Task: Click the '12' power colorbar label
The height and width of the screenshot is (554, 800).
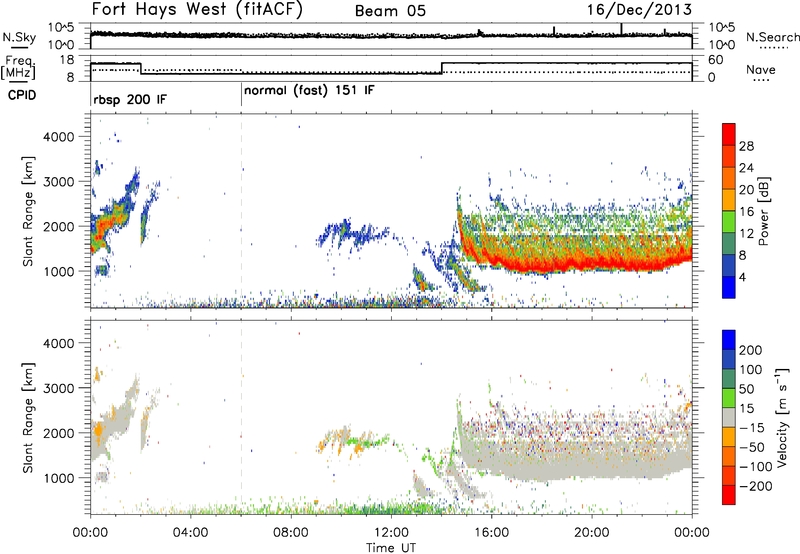Action: pos(746,234)
